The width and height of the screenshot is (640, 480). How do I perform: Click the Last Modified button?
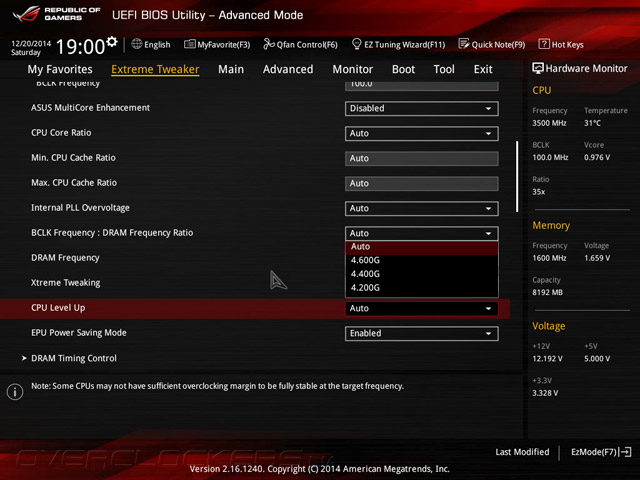click(522, 452)
